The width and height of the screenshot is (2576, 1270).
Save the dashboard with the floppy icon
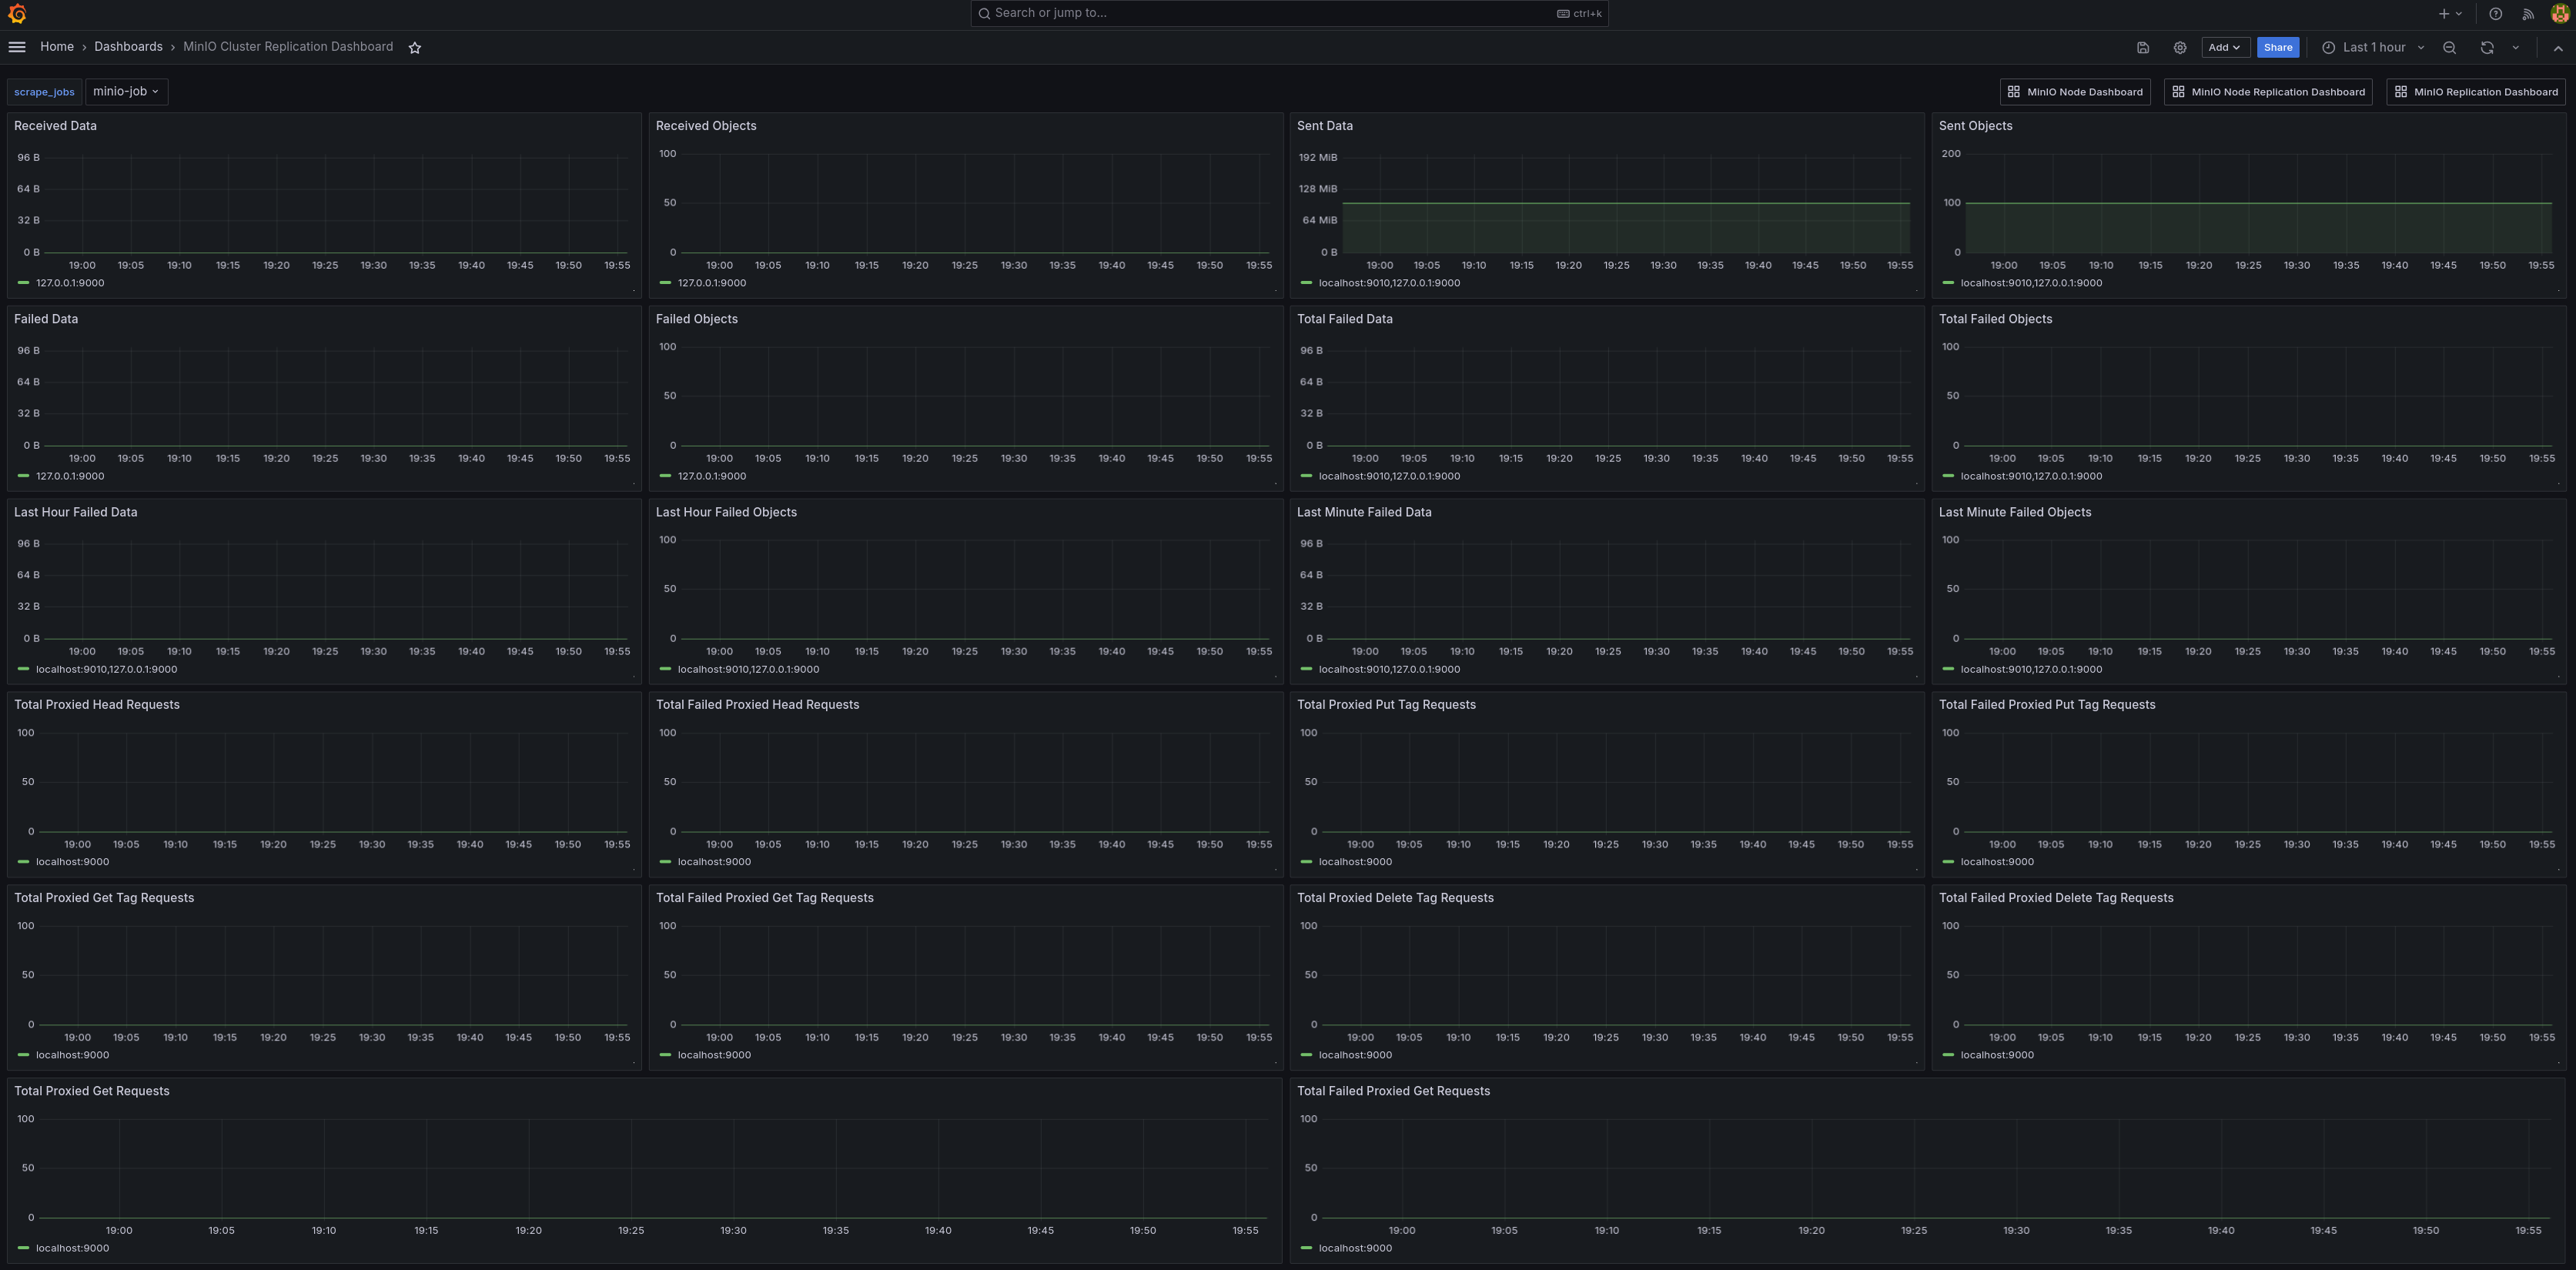[x=2142, y=47]
